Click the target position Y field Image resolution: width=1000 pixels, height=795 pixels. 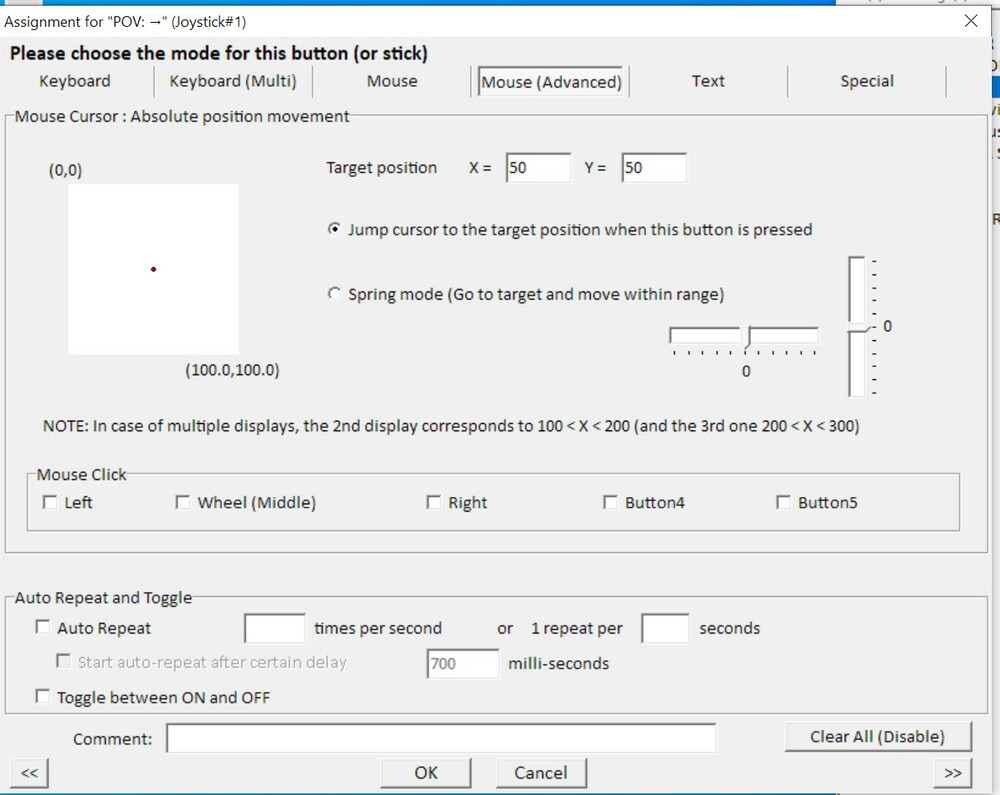654,168
